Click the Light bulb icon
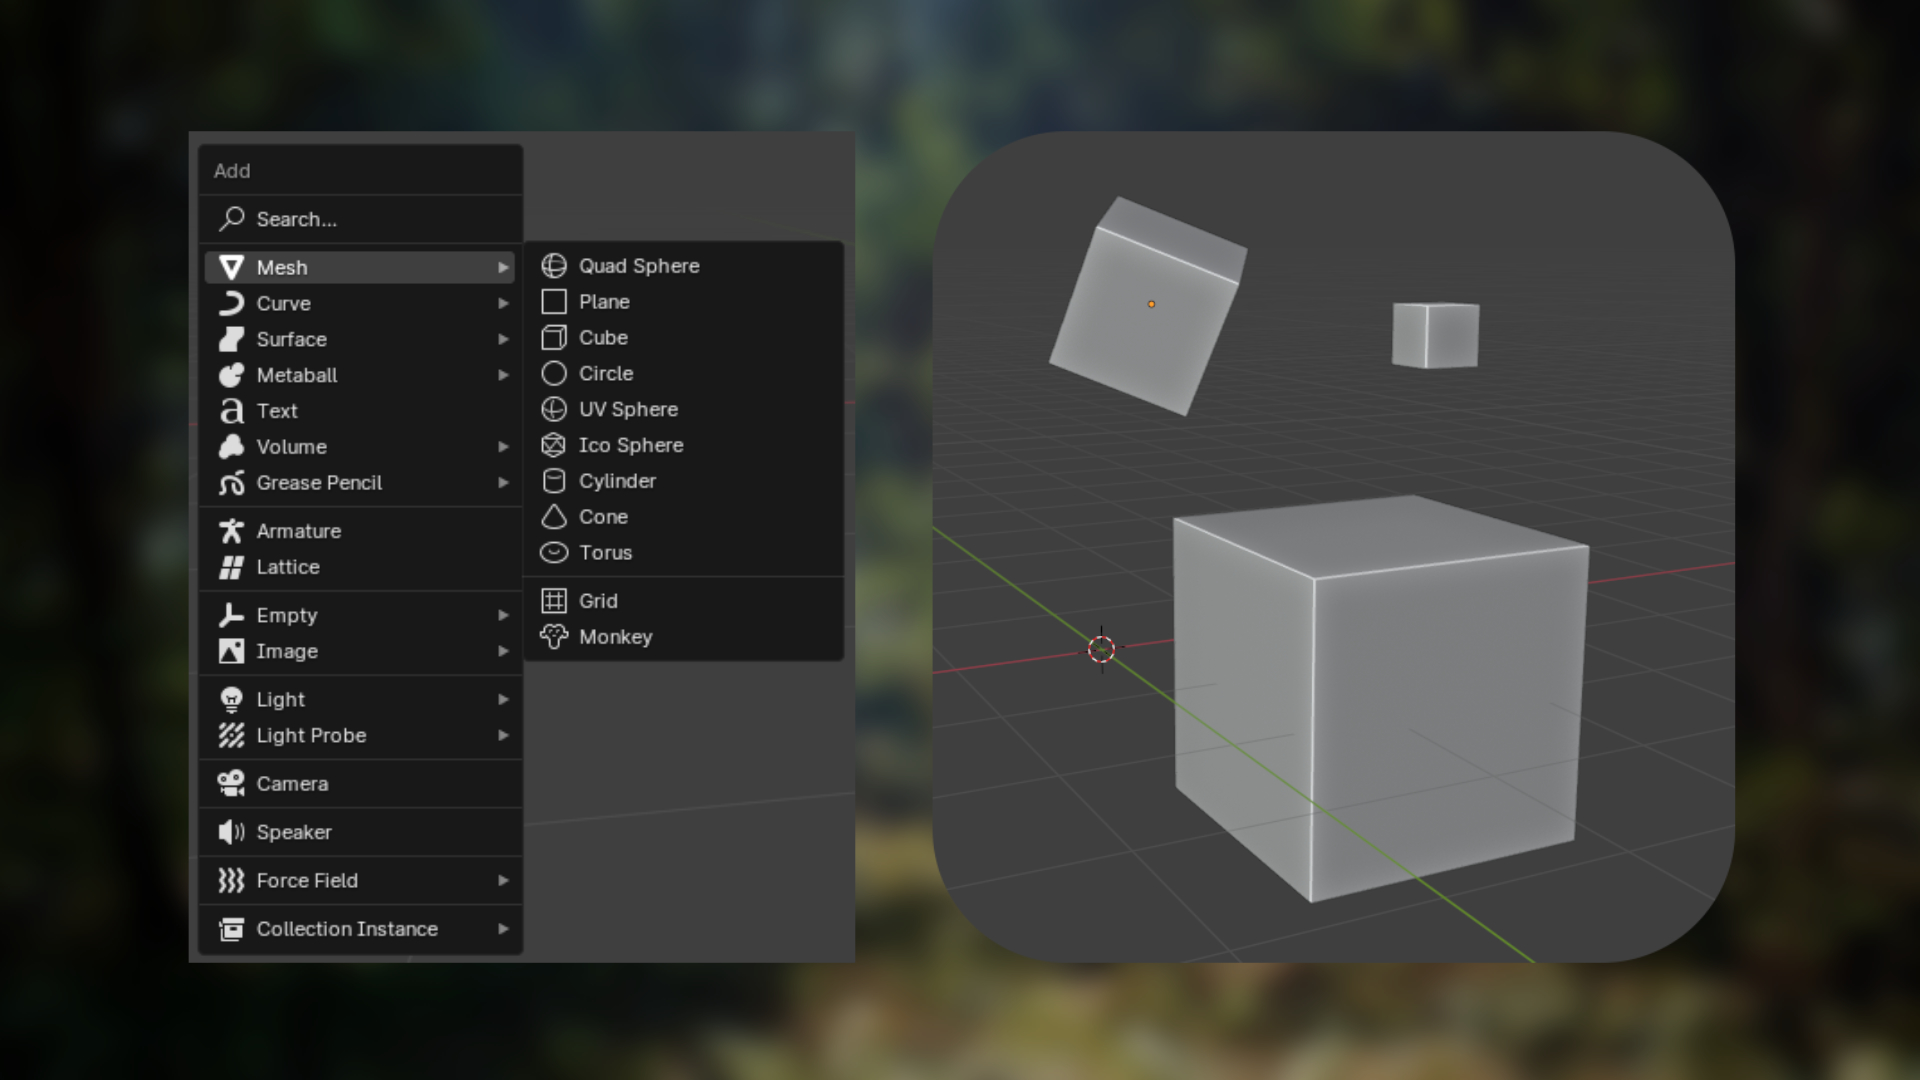This screenshot has width=1920, height=1080. coord(231,699)
